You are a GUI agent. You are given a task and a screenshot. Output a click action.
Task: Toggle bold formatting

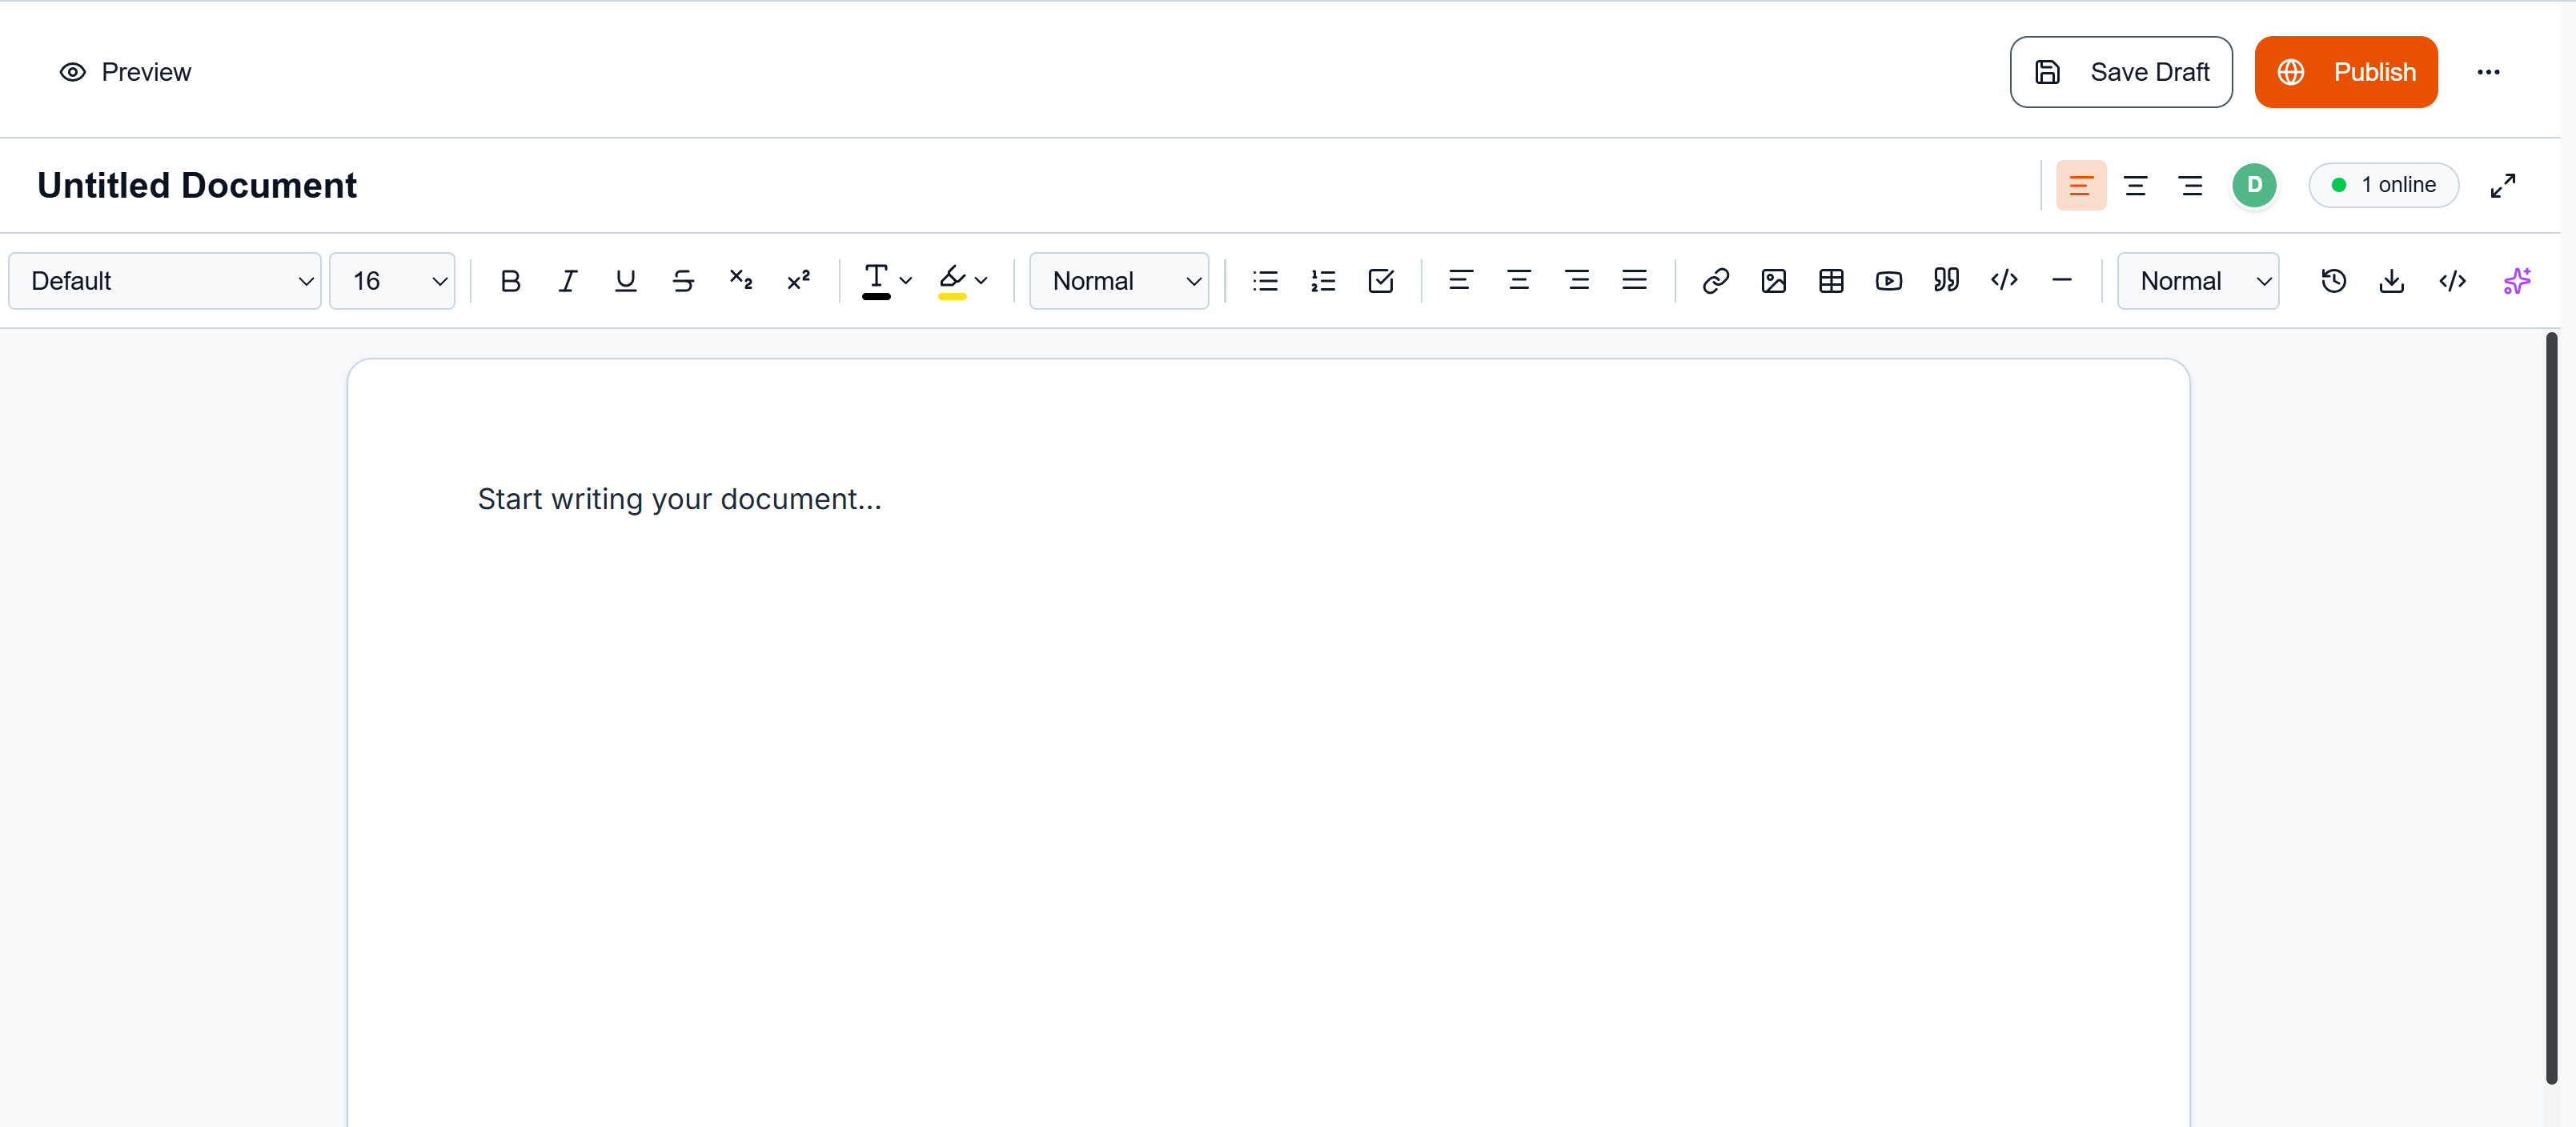[x=510, y=281]
